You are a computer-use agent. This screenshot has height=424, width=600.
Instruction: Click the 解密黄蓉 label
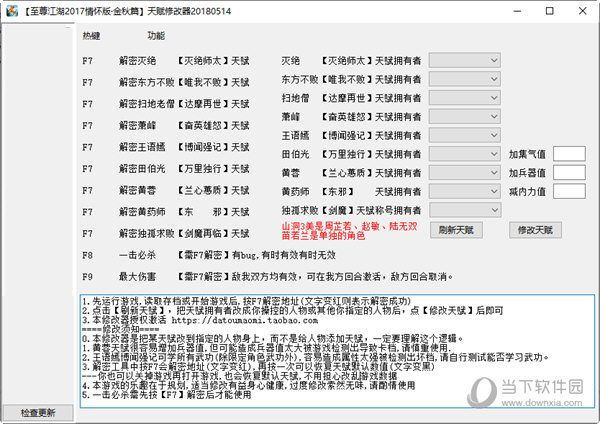[x=137, y=191]
